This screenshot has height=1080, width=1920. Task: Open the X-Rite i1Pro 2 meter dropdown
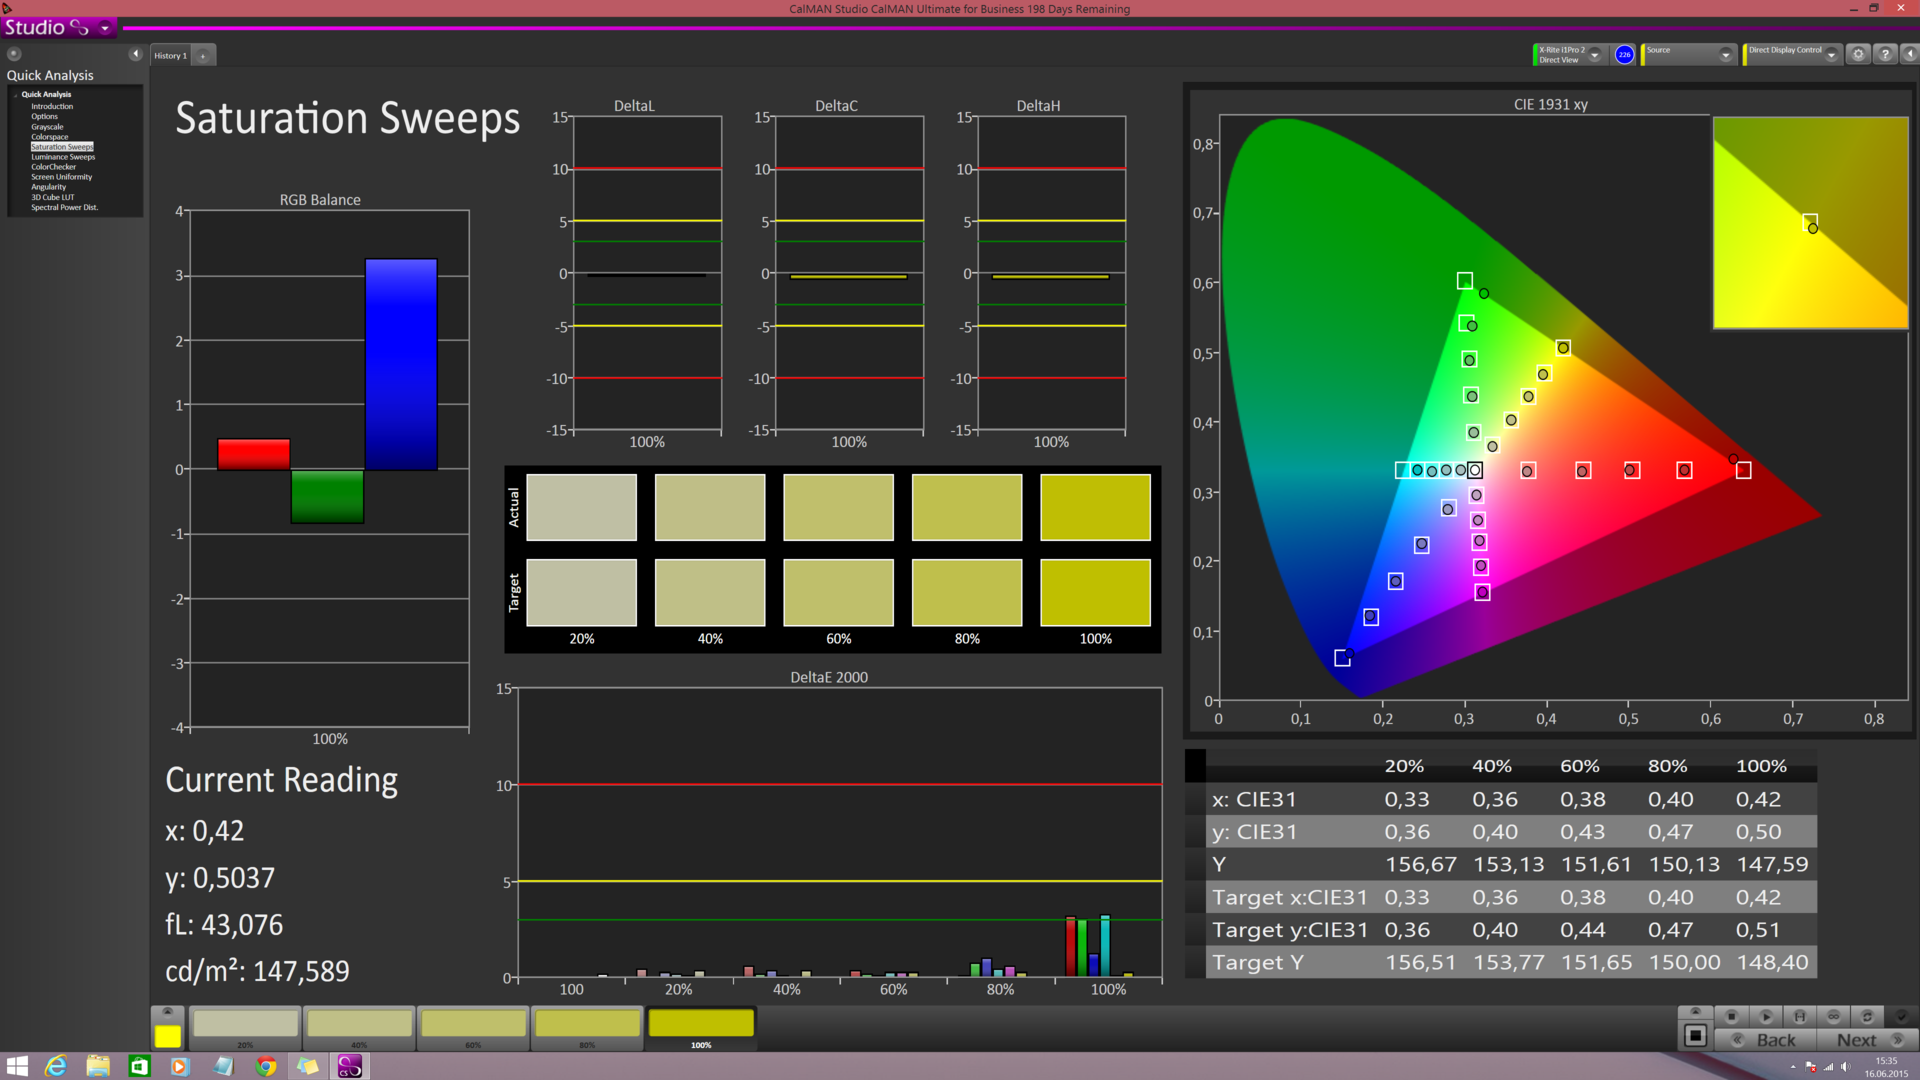click(1595, 55)
